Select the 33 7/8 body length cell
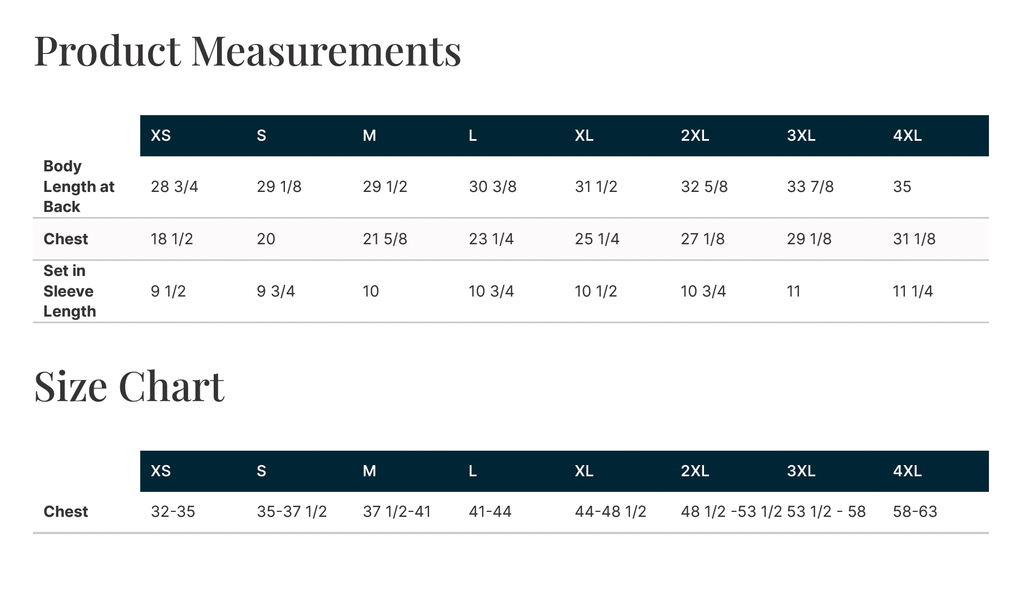Image resolution: width=1024 pixels, height=597 pixels. [810, 187]
